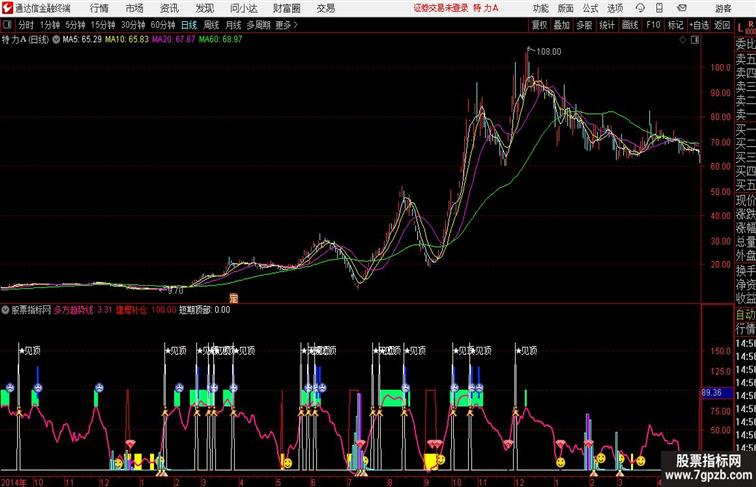Image resolution: width=756 pixels, height=487 pixels.
Task: Click the 标记 mark button
Action: [675, 25]
